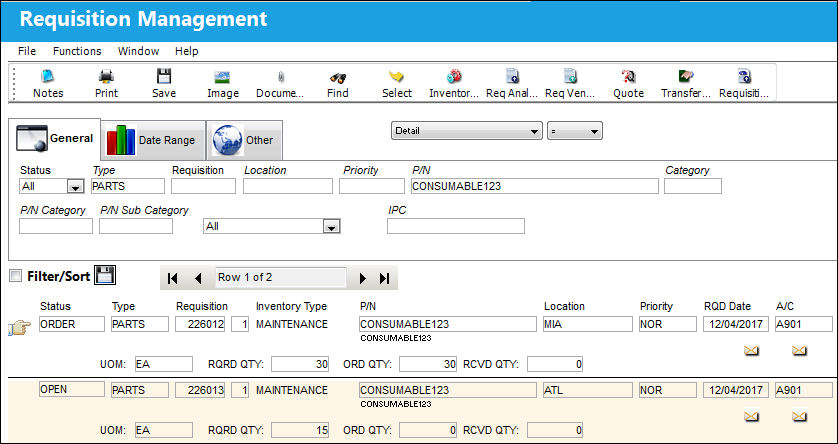Open the Detail dropdown
The width and height of the screenshot is (838, 444).
467,131
